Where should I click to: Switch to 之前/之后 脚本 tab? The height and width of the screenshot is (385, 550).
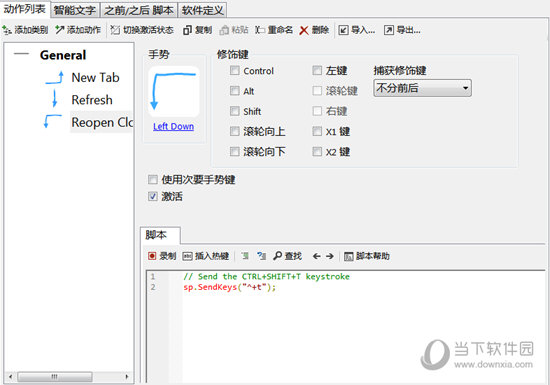pyautogui.click(x=139, y=10)
